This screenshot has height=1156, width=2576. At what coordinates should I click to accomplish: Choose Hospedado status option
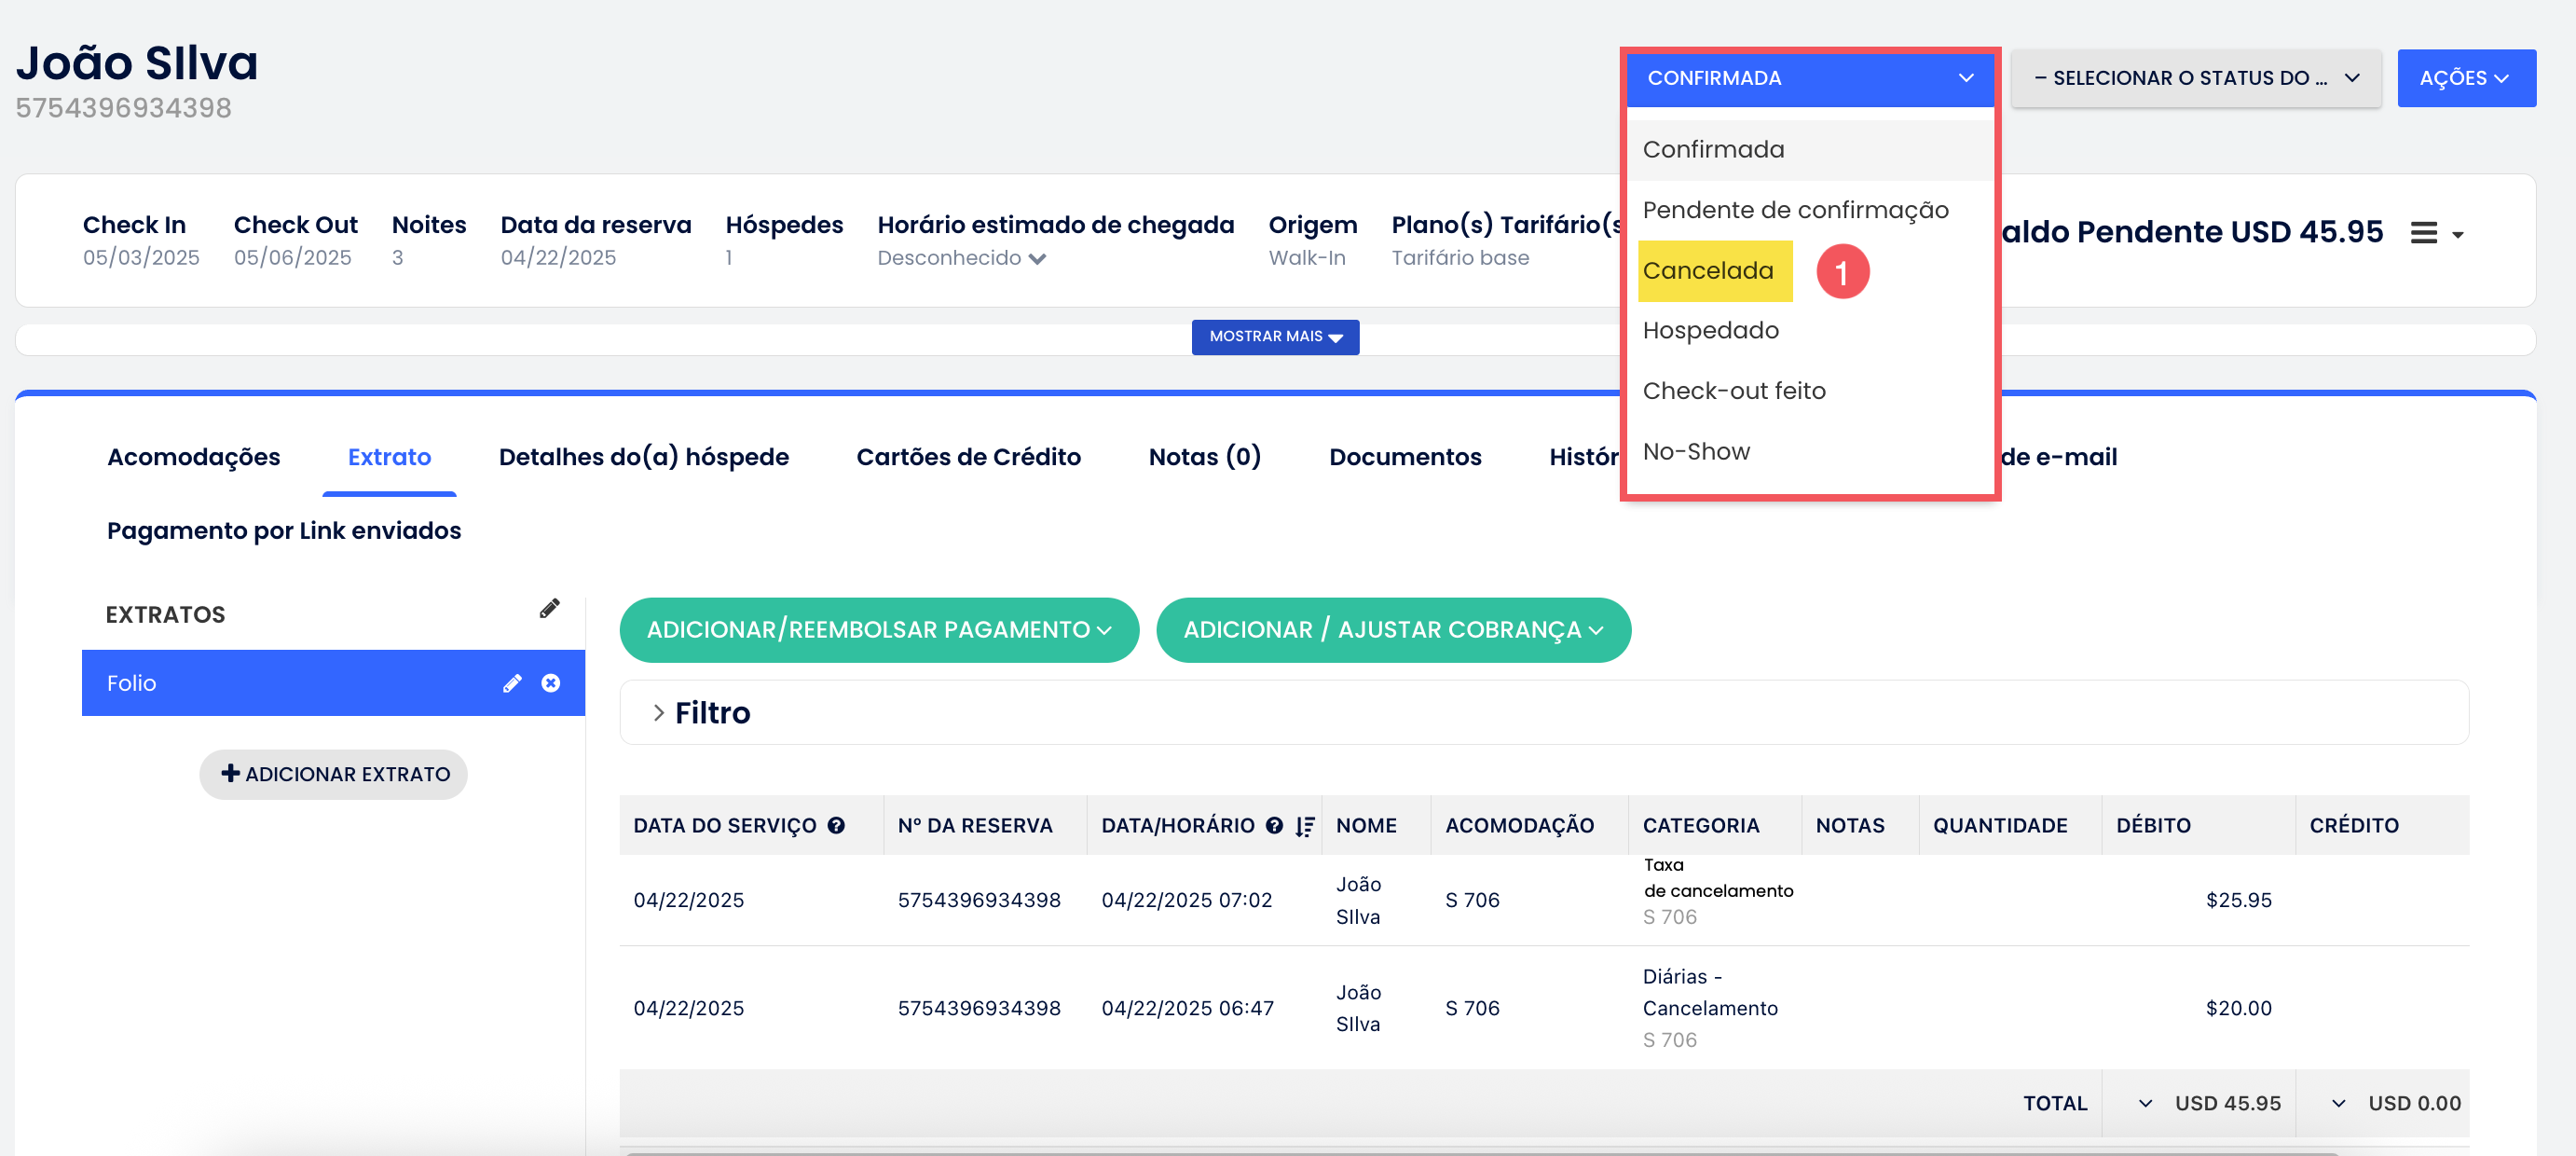point(1710,330)
